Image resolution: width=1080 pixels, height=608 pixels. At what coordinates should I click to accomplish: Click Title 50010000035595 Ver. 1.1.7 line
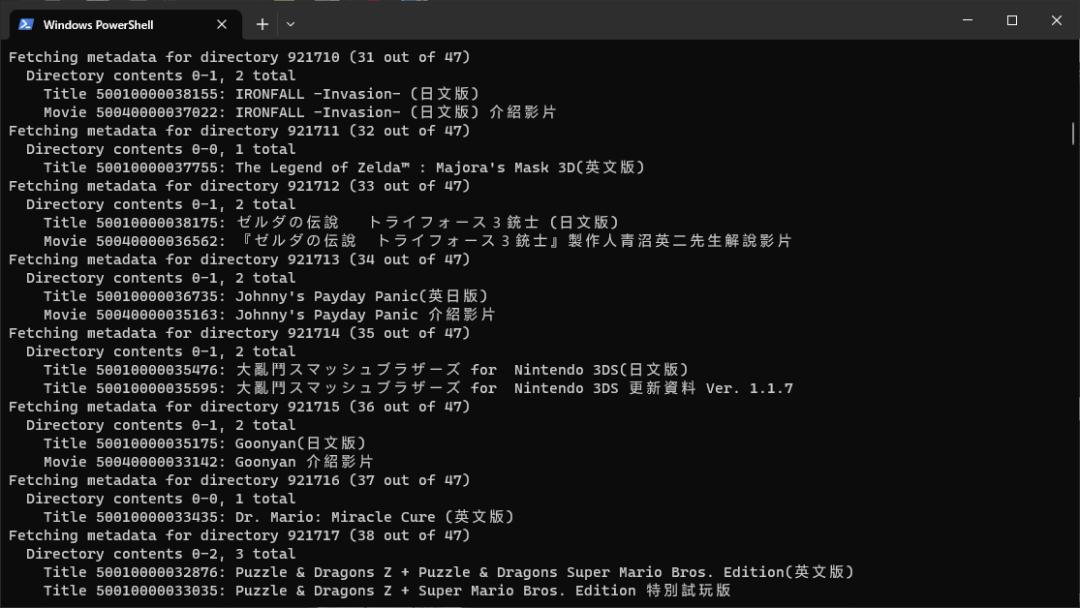coord(418,388)
